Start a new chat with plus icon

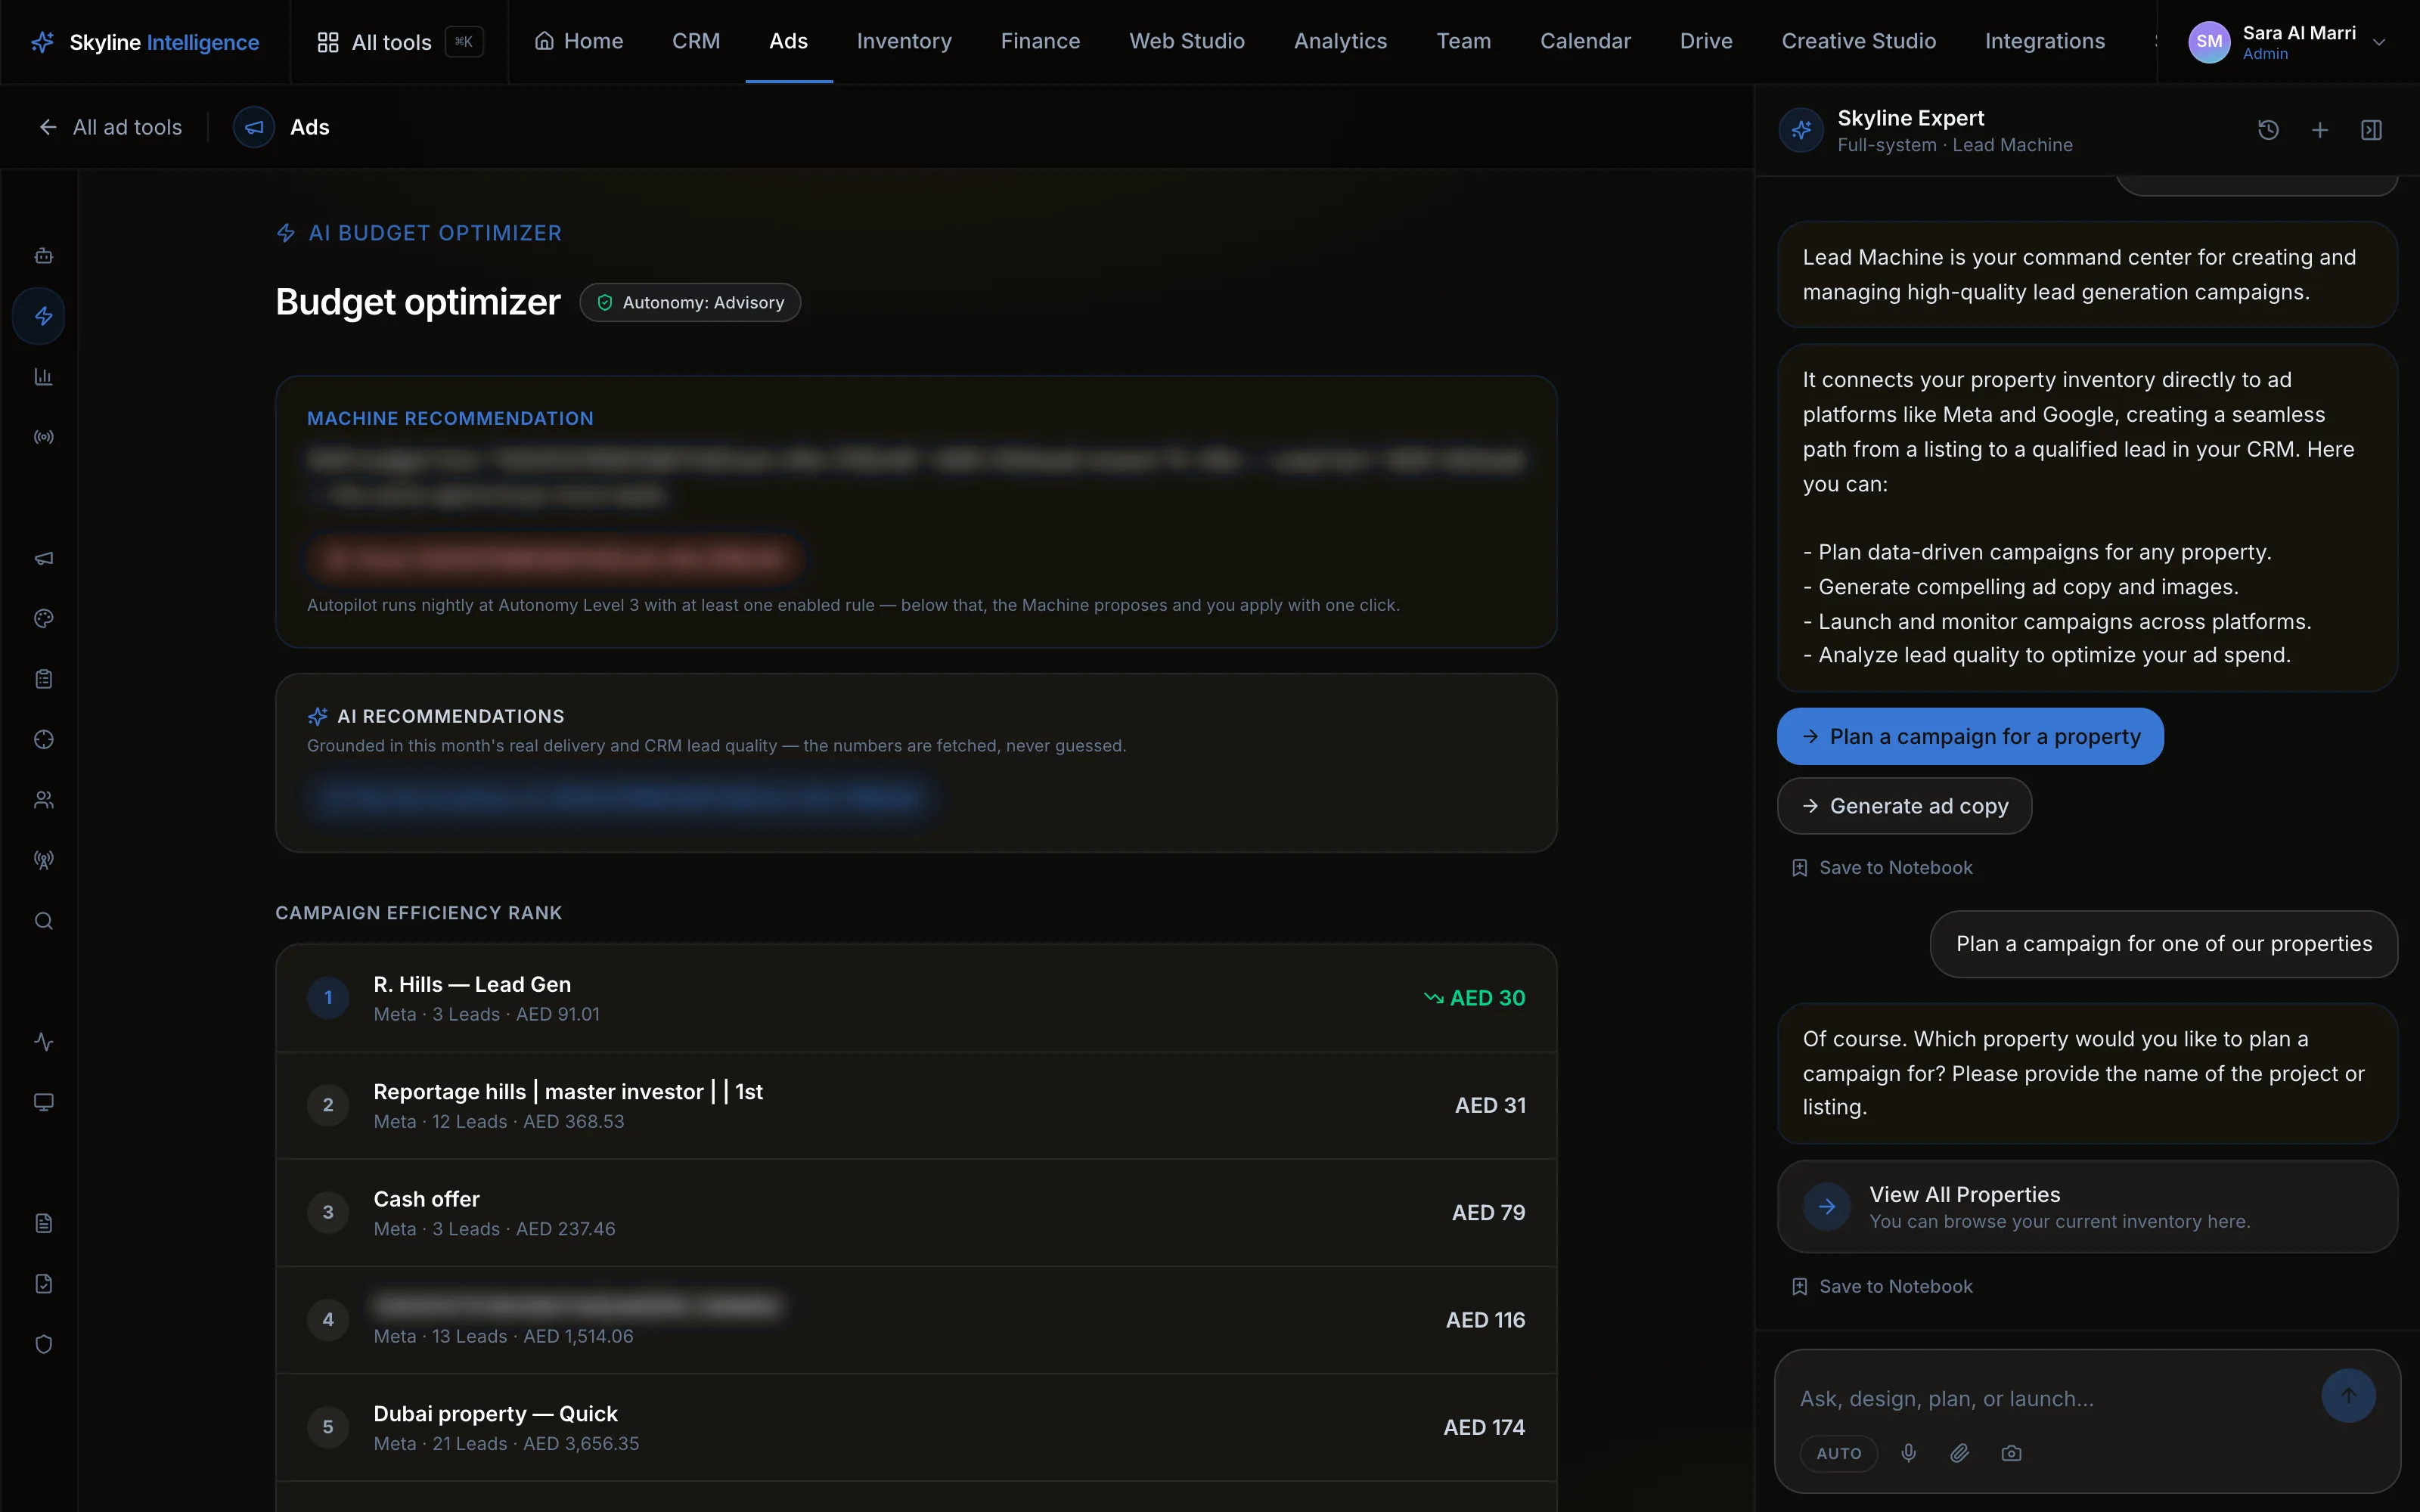2320,130
